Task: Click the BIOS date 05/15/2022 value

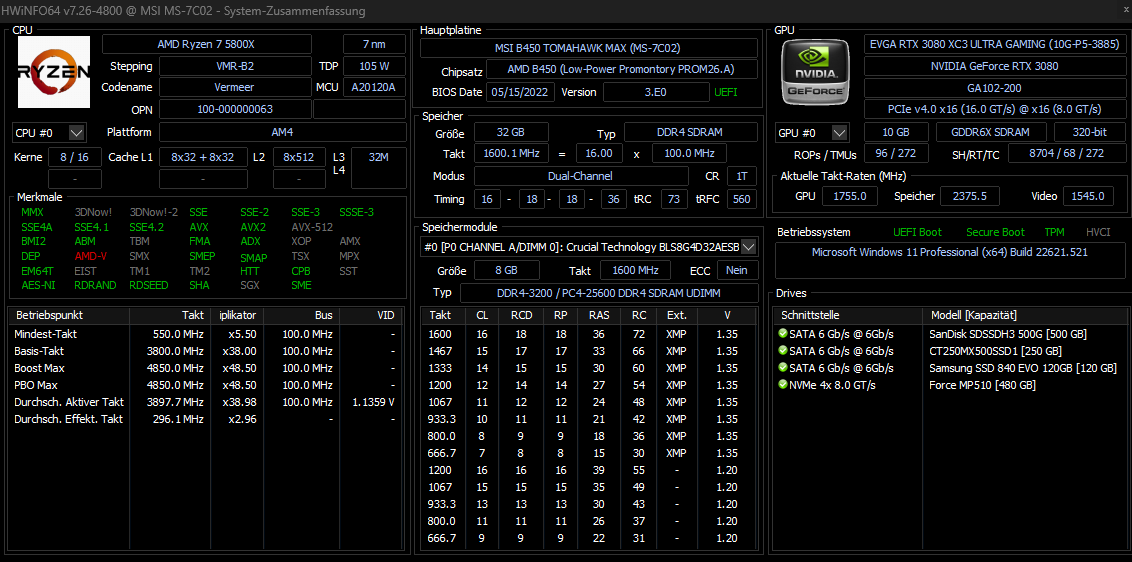Action: click(x=522, y=92)
